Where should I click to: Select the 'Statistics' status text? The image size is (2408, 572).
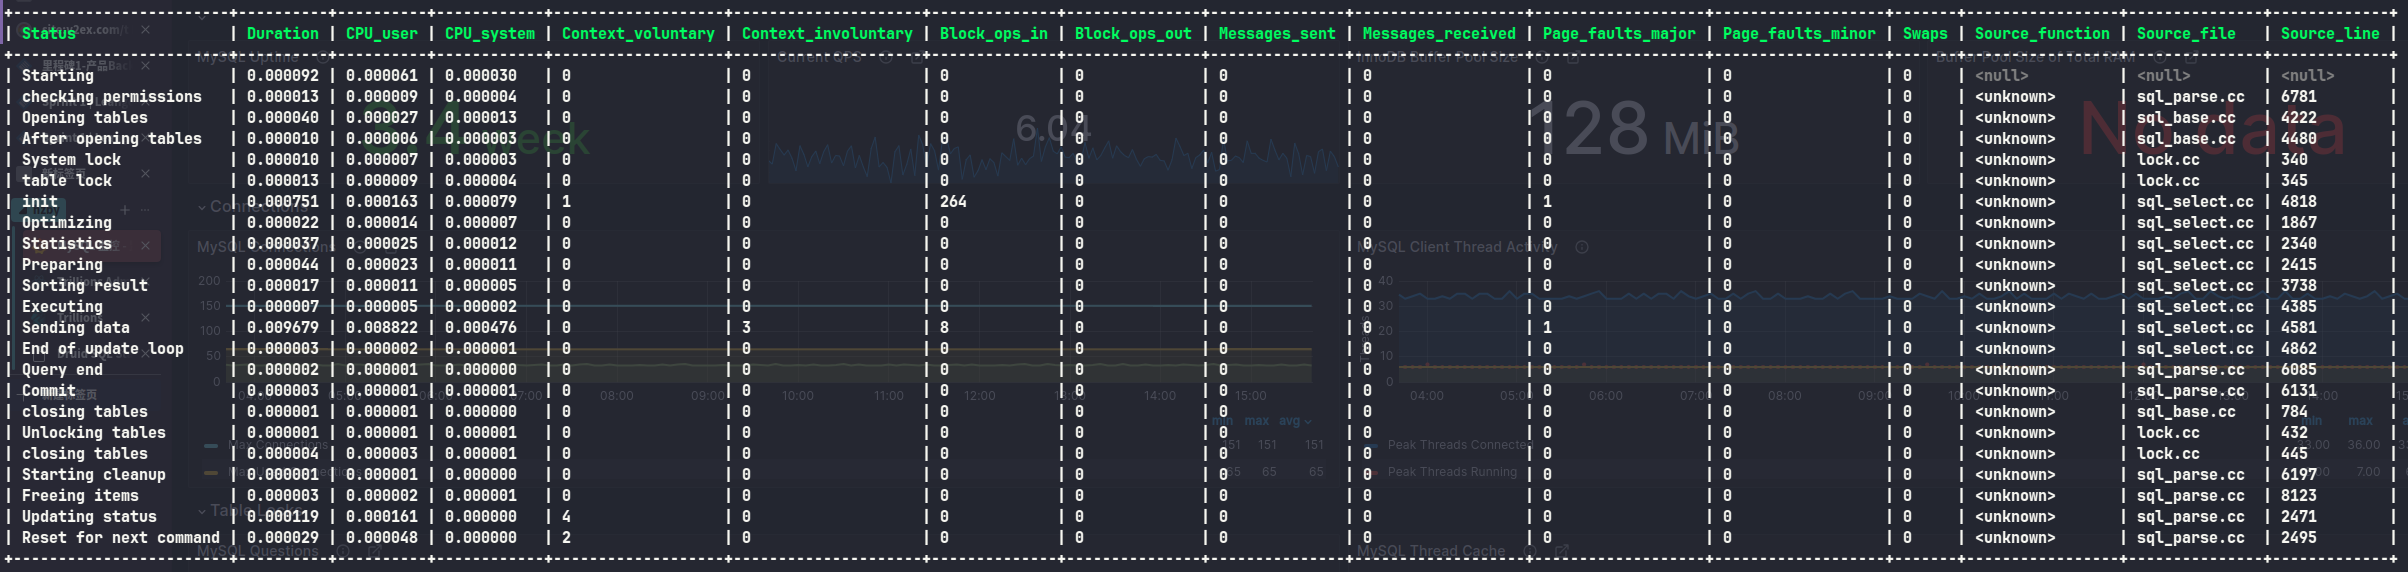click(x=67, y=243)
